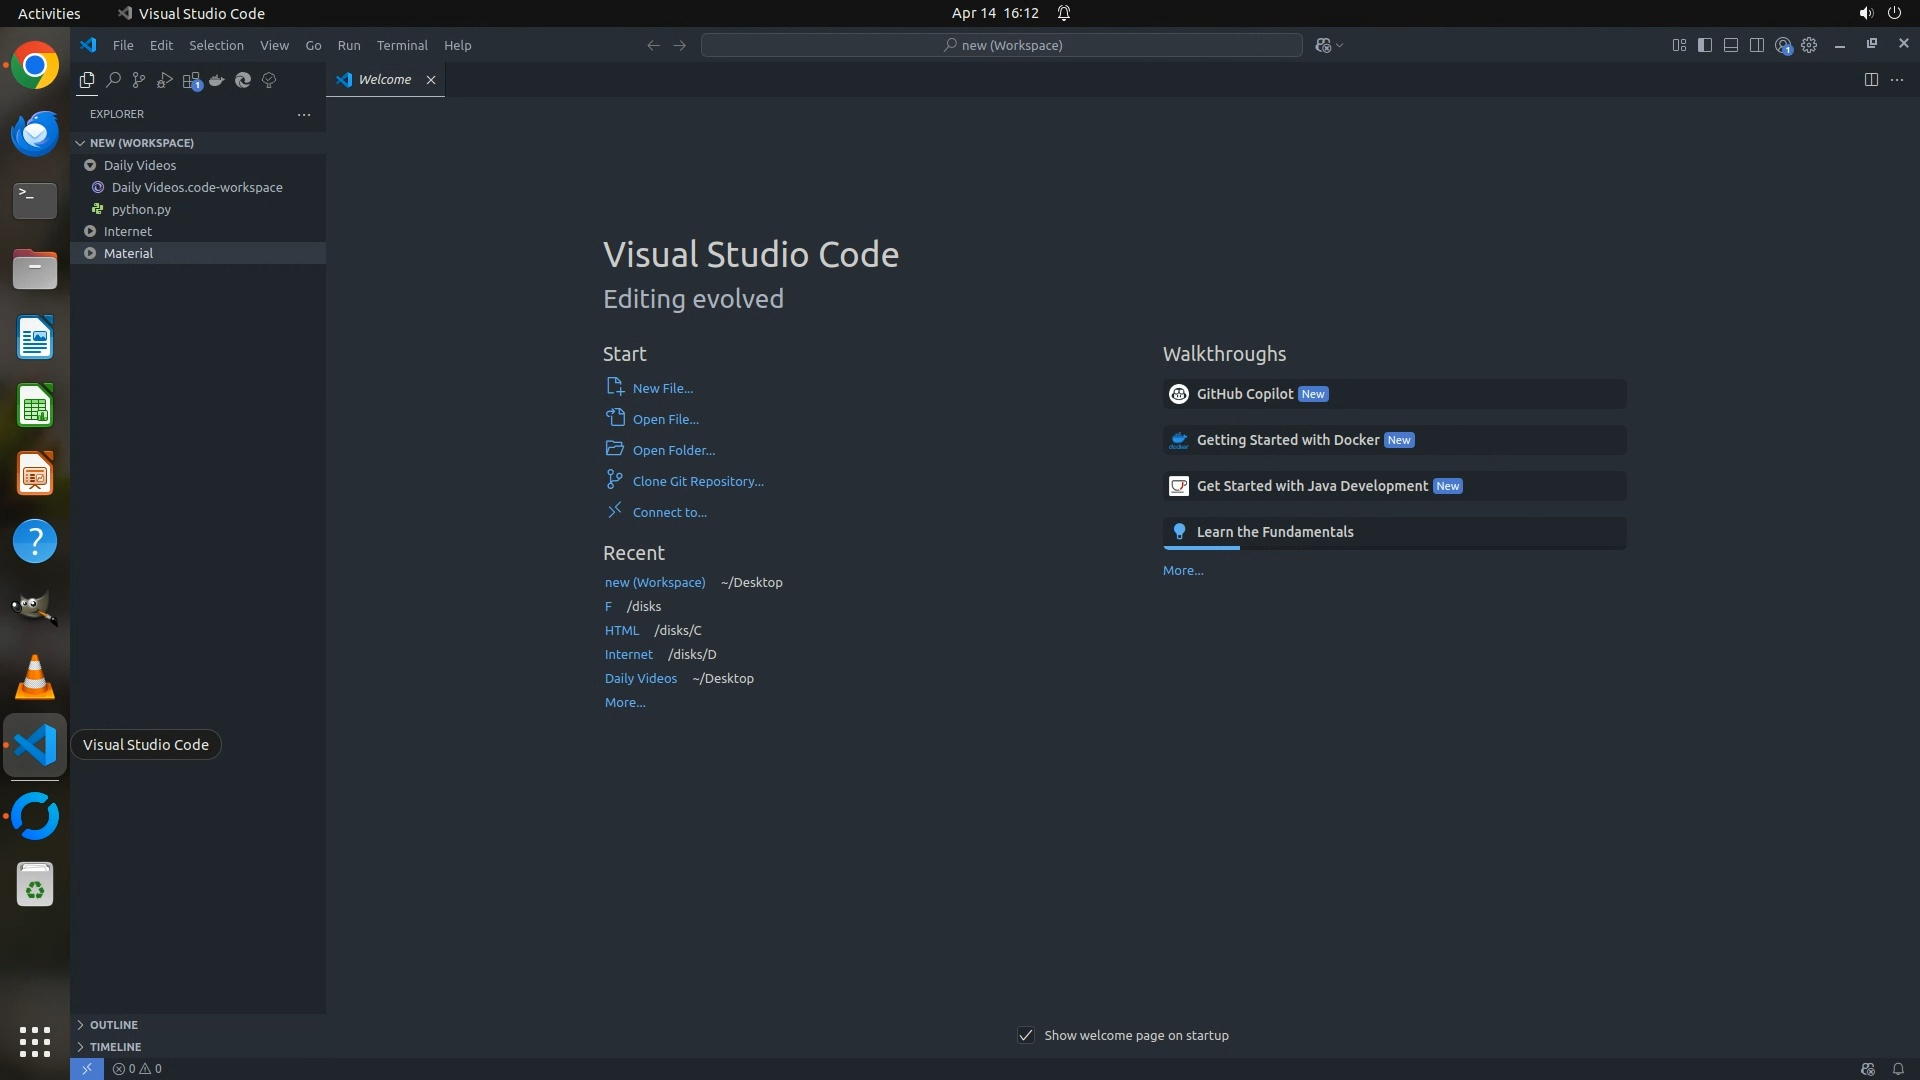This screenshot has width=1920, height=1080.
Task: Open the HTML recent folder link
Action: click(621, 630)
